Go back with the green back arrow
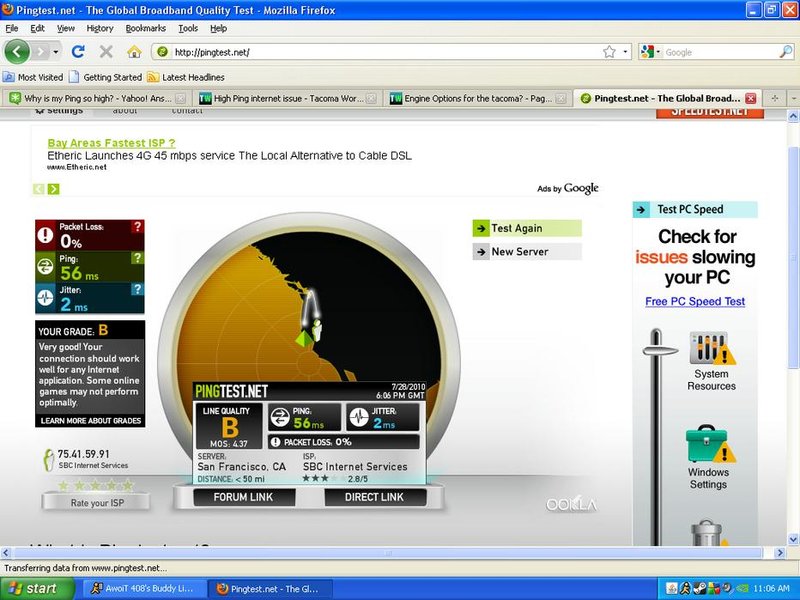Screen dimensions: 800x600 [17, 52]
